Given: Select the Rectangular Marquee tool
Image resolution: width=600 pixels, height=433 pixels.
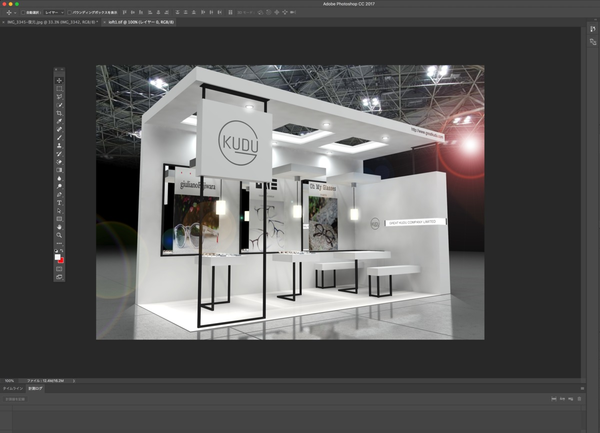Looking at the screenshot, I should point(59,89).
